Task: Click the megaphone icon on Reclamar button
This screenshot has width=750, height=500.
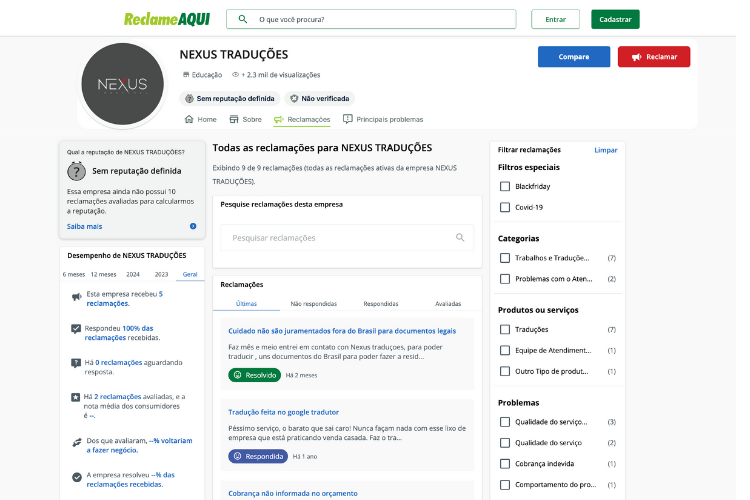Action: tap(636, 57)
